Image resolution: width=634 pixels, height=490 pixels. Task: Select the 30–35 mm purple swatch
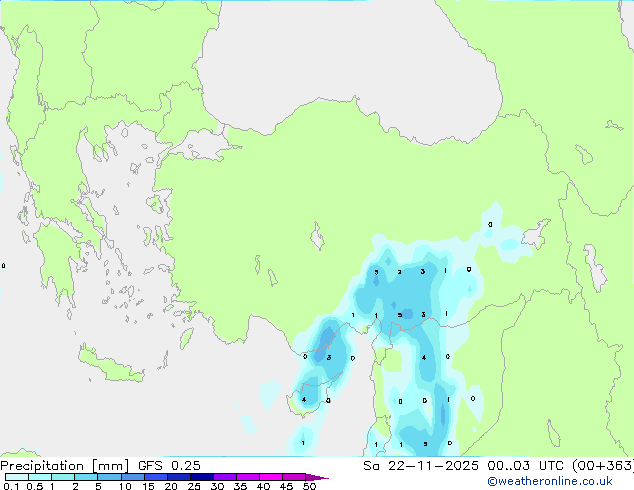(224, 477)
